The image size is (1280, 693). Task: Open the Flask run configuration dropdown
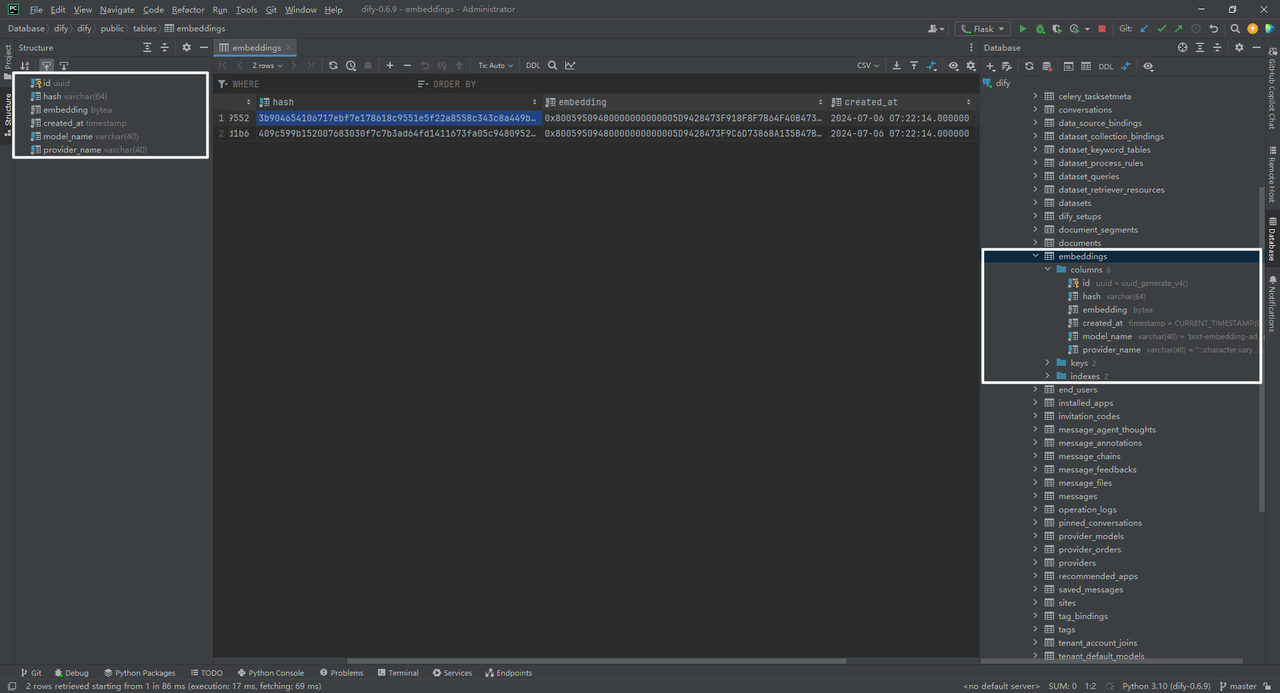pyautogui.click(x=983, y=29)
